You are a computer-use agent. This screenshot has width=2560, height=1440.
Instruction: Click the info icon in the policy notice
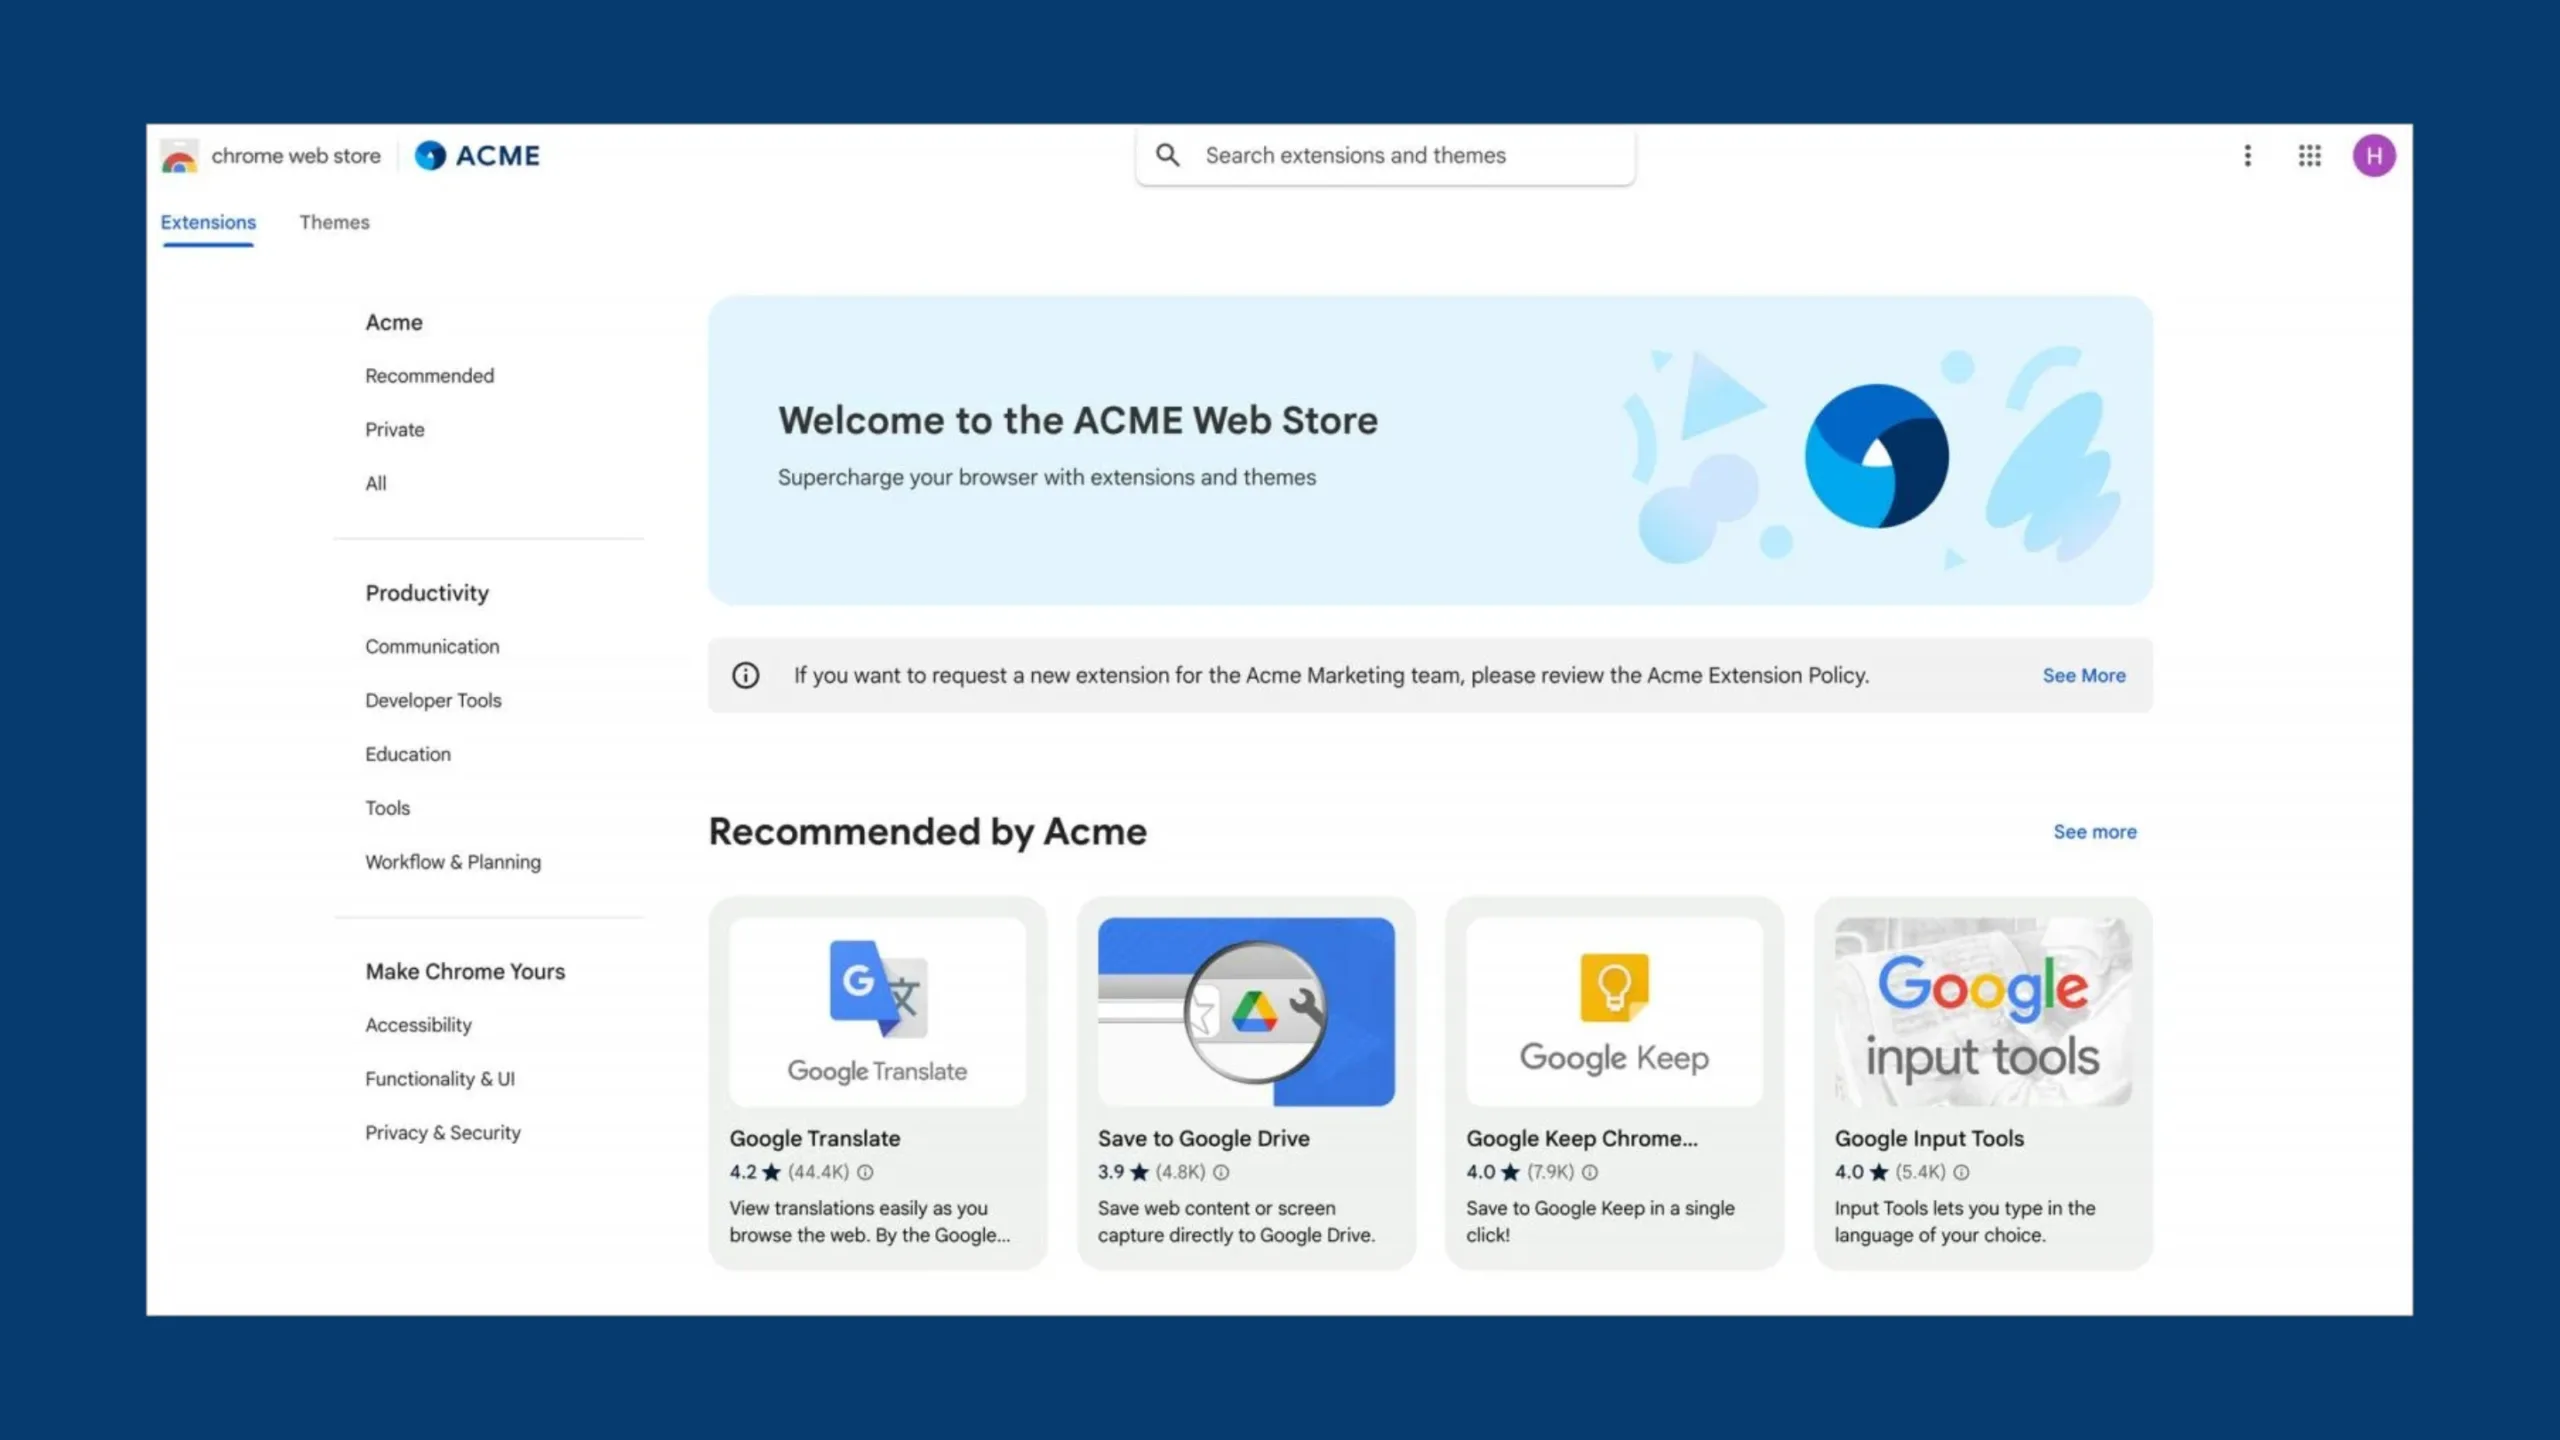click(745, 676)
